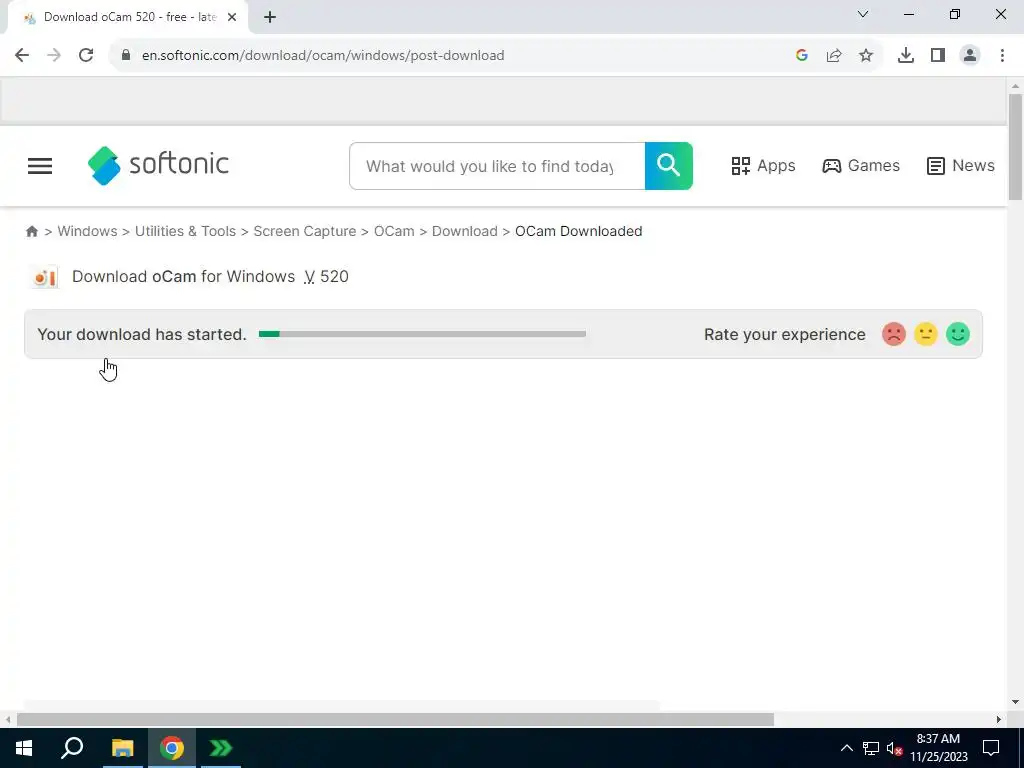The width and height of the screenshot is (1024, 768).
Task: Toggle Chrome side panel
Action: coord(938,56)
